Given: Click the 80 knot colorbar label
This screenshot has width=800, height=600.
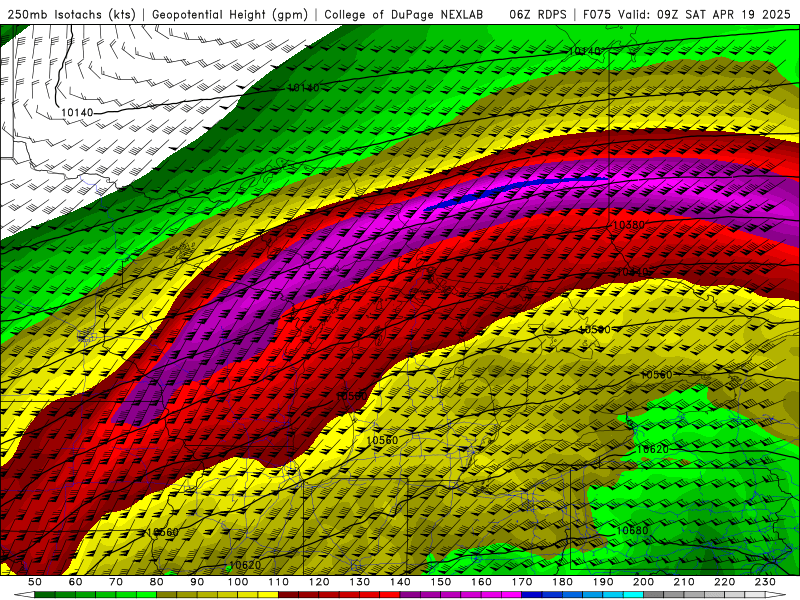Looking at the screenshot, I should [x=156, y=582].
